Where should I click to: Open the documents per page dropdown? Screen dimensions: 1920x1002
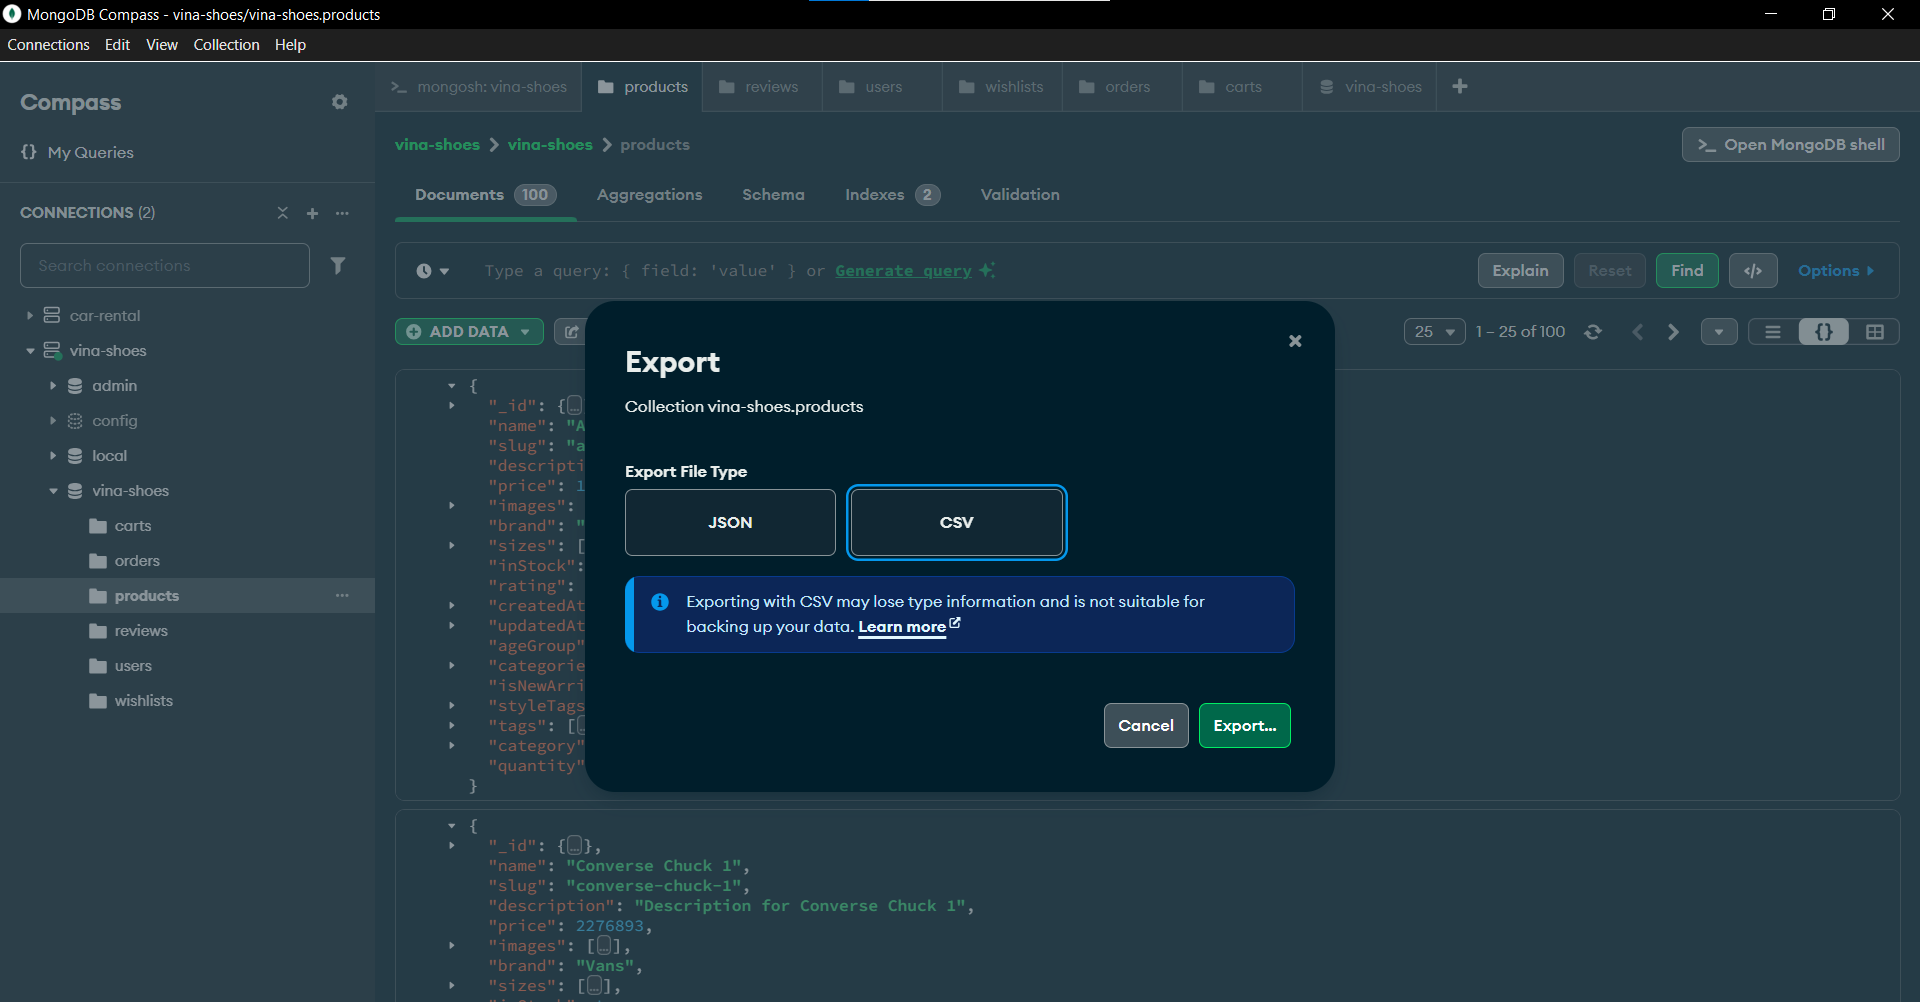coord(1434,332)
